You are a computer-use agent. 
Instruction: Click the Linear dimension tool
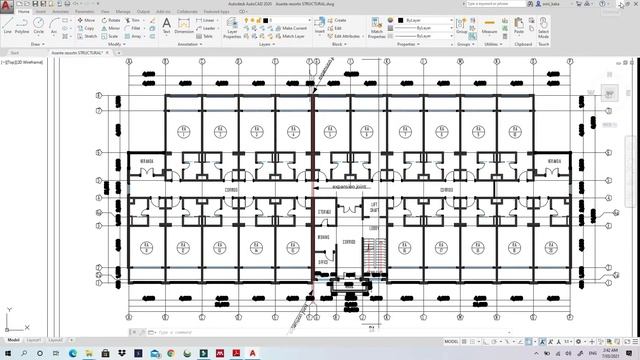point(205,20)
